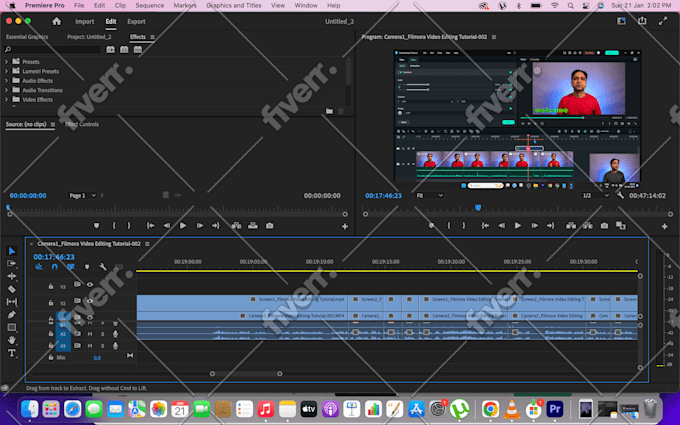
Task: Switch to Effect Controls tab
Action: (x=82, y=124)
